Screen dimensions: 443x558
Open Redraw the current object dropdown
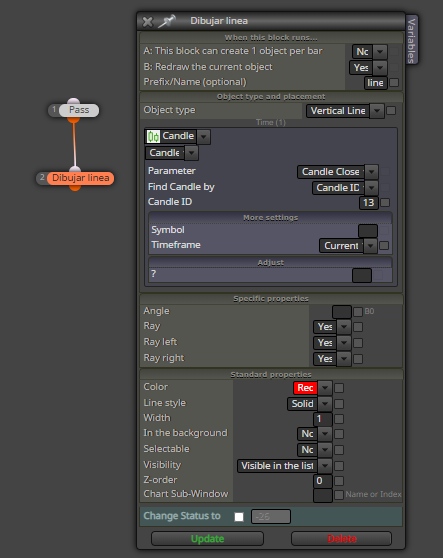(x=368, y=68)
